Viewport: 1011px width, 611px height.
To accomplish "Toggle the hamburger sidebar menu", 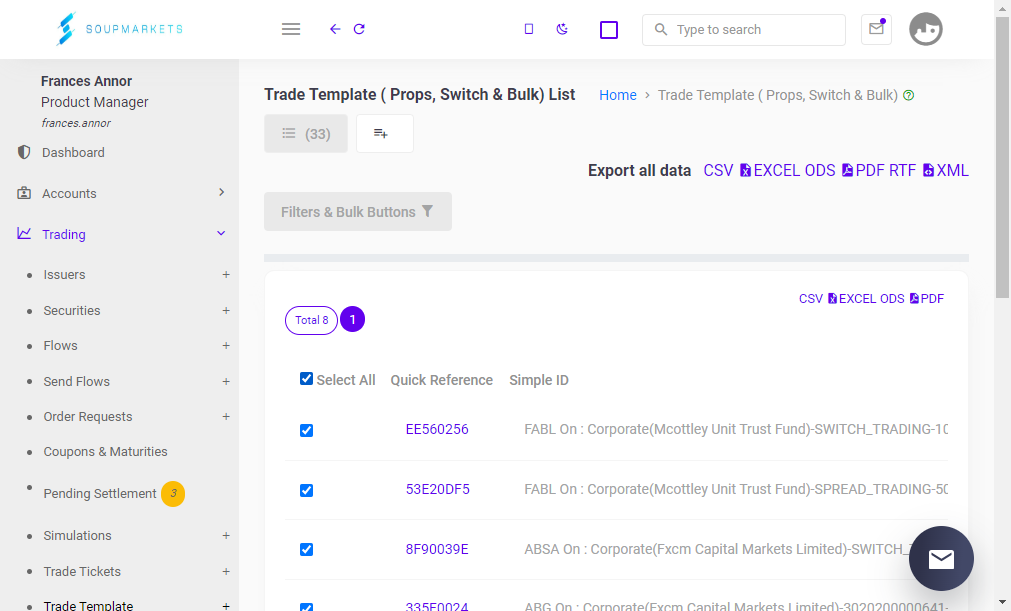I will (291, 29).
